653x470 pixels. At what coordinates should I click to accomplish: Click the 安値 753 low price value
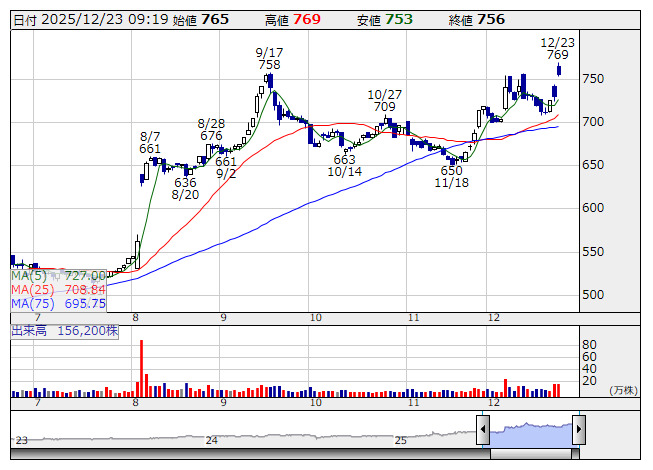point(385,20)
